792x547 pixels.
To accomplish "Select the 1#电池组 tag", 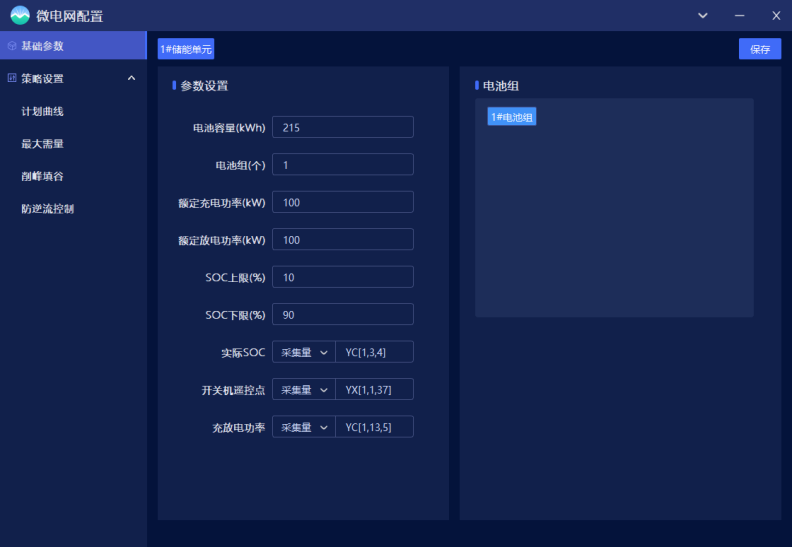I will pyautogui.click(x=512, y=117).
